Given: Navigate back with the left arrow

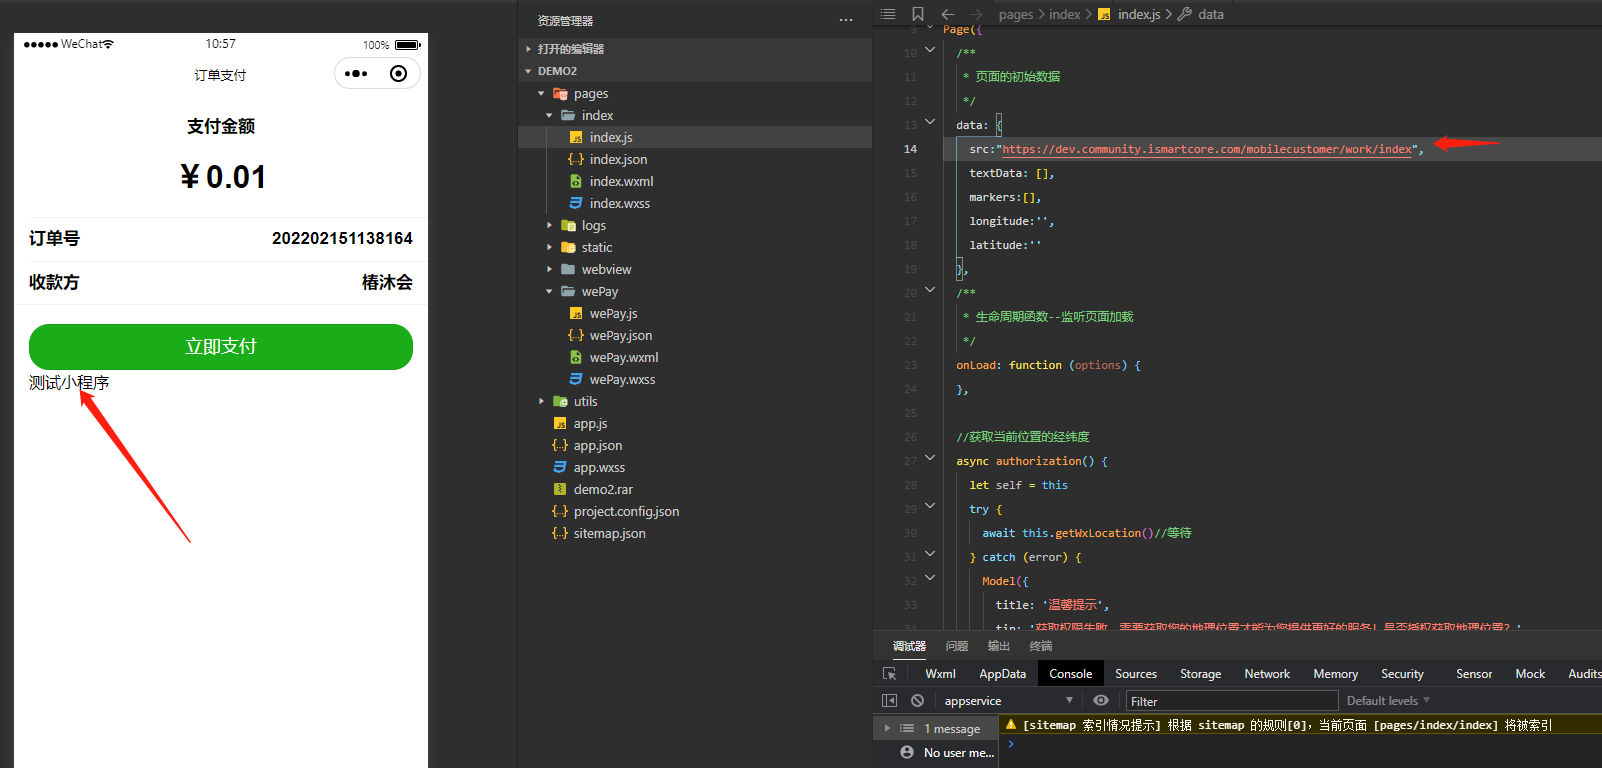Looking at the screenshot, I should point(948,14).
